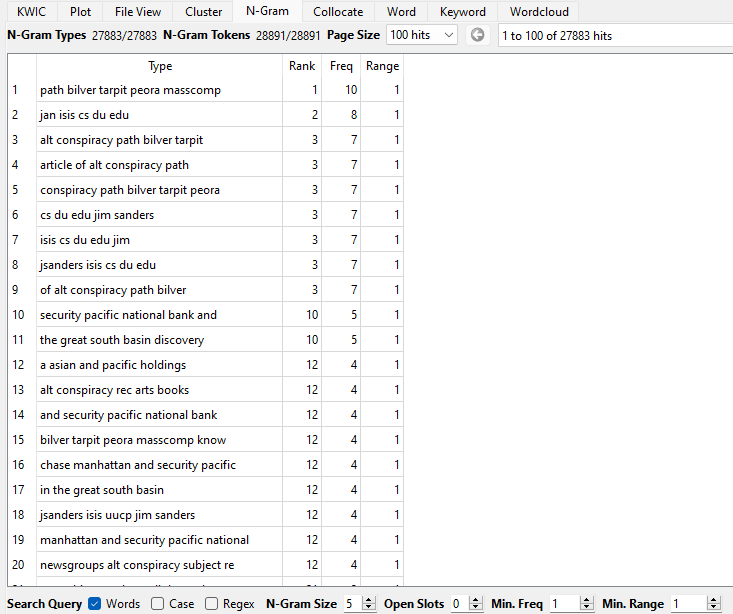733x614 pixels.
Task: Select row 'in the great south basin'
Action: (x=205, y=490)
